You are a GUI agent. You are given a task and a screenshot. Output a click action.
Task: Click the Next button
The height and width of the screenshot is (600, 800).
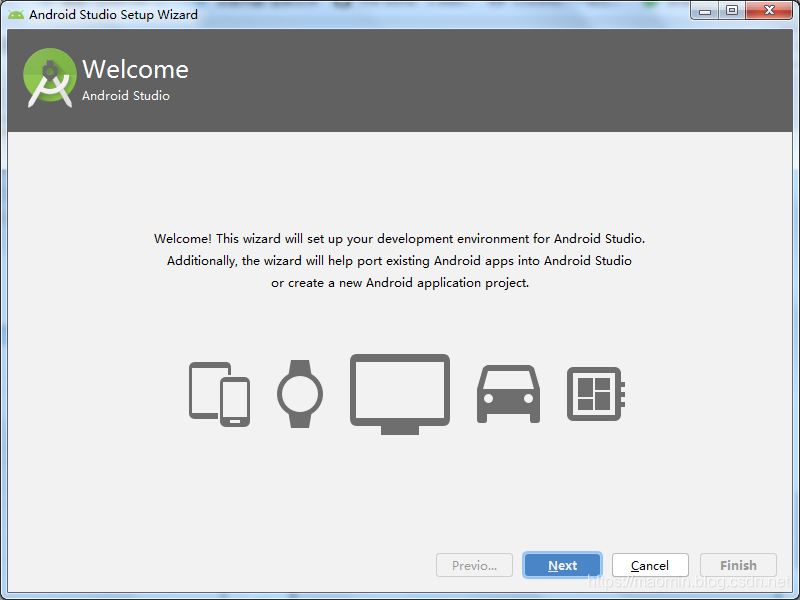[x=562, y=565]
